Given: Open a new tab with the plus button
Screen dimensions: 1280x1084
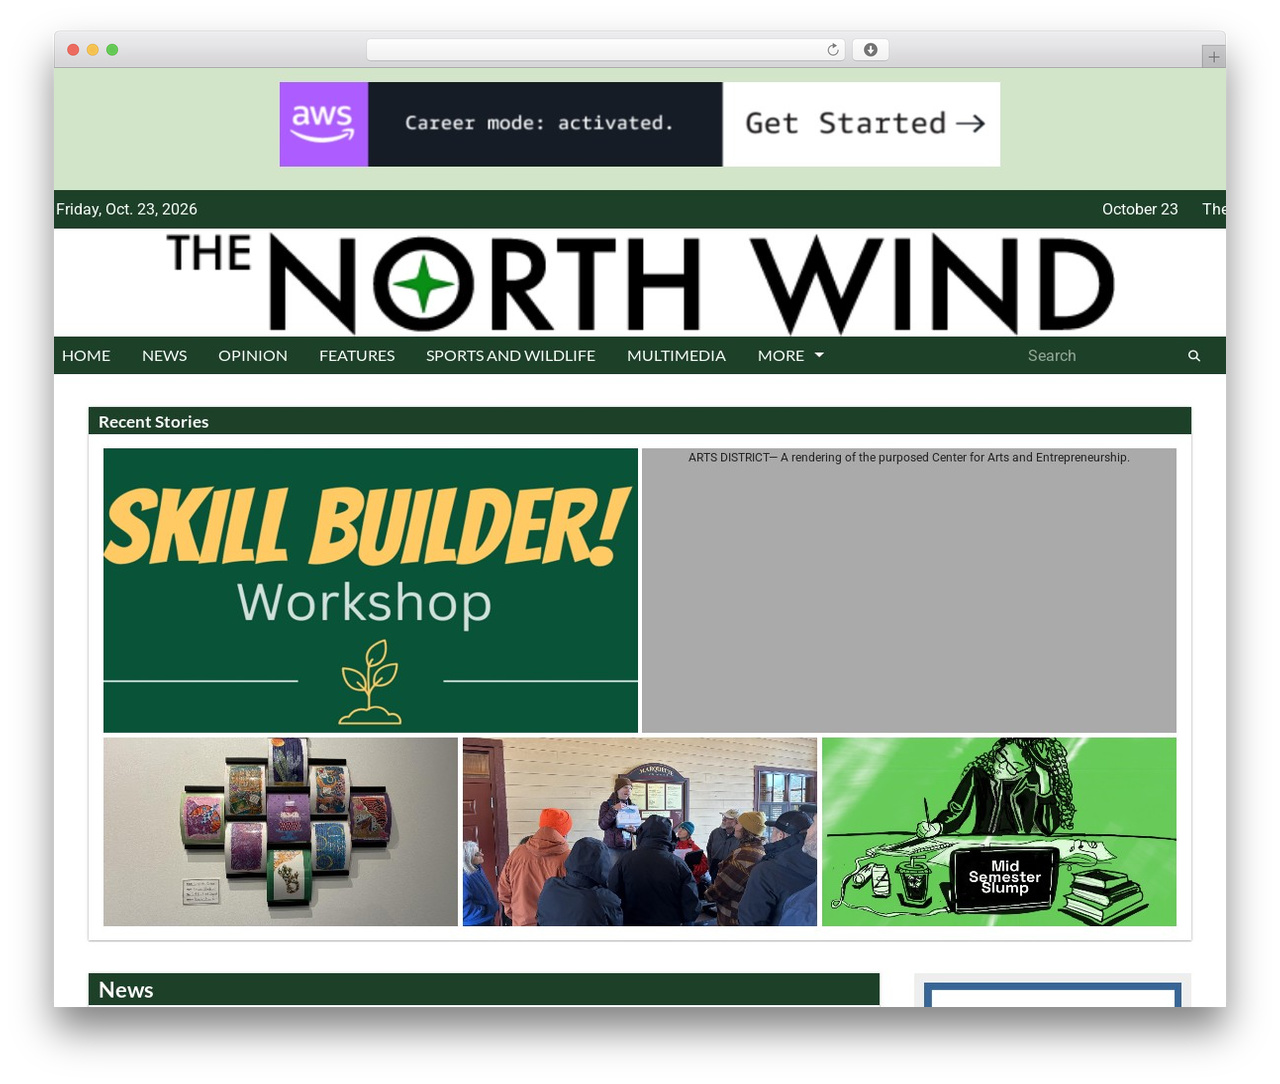Looking at the screenshot, I should (x=1213, y=57).
